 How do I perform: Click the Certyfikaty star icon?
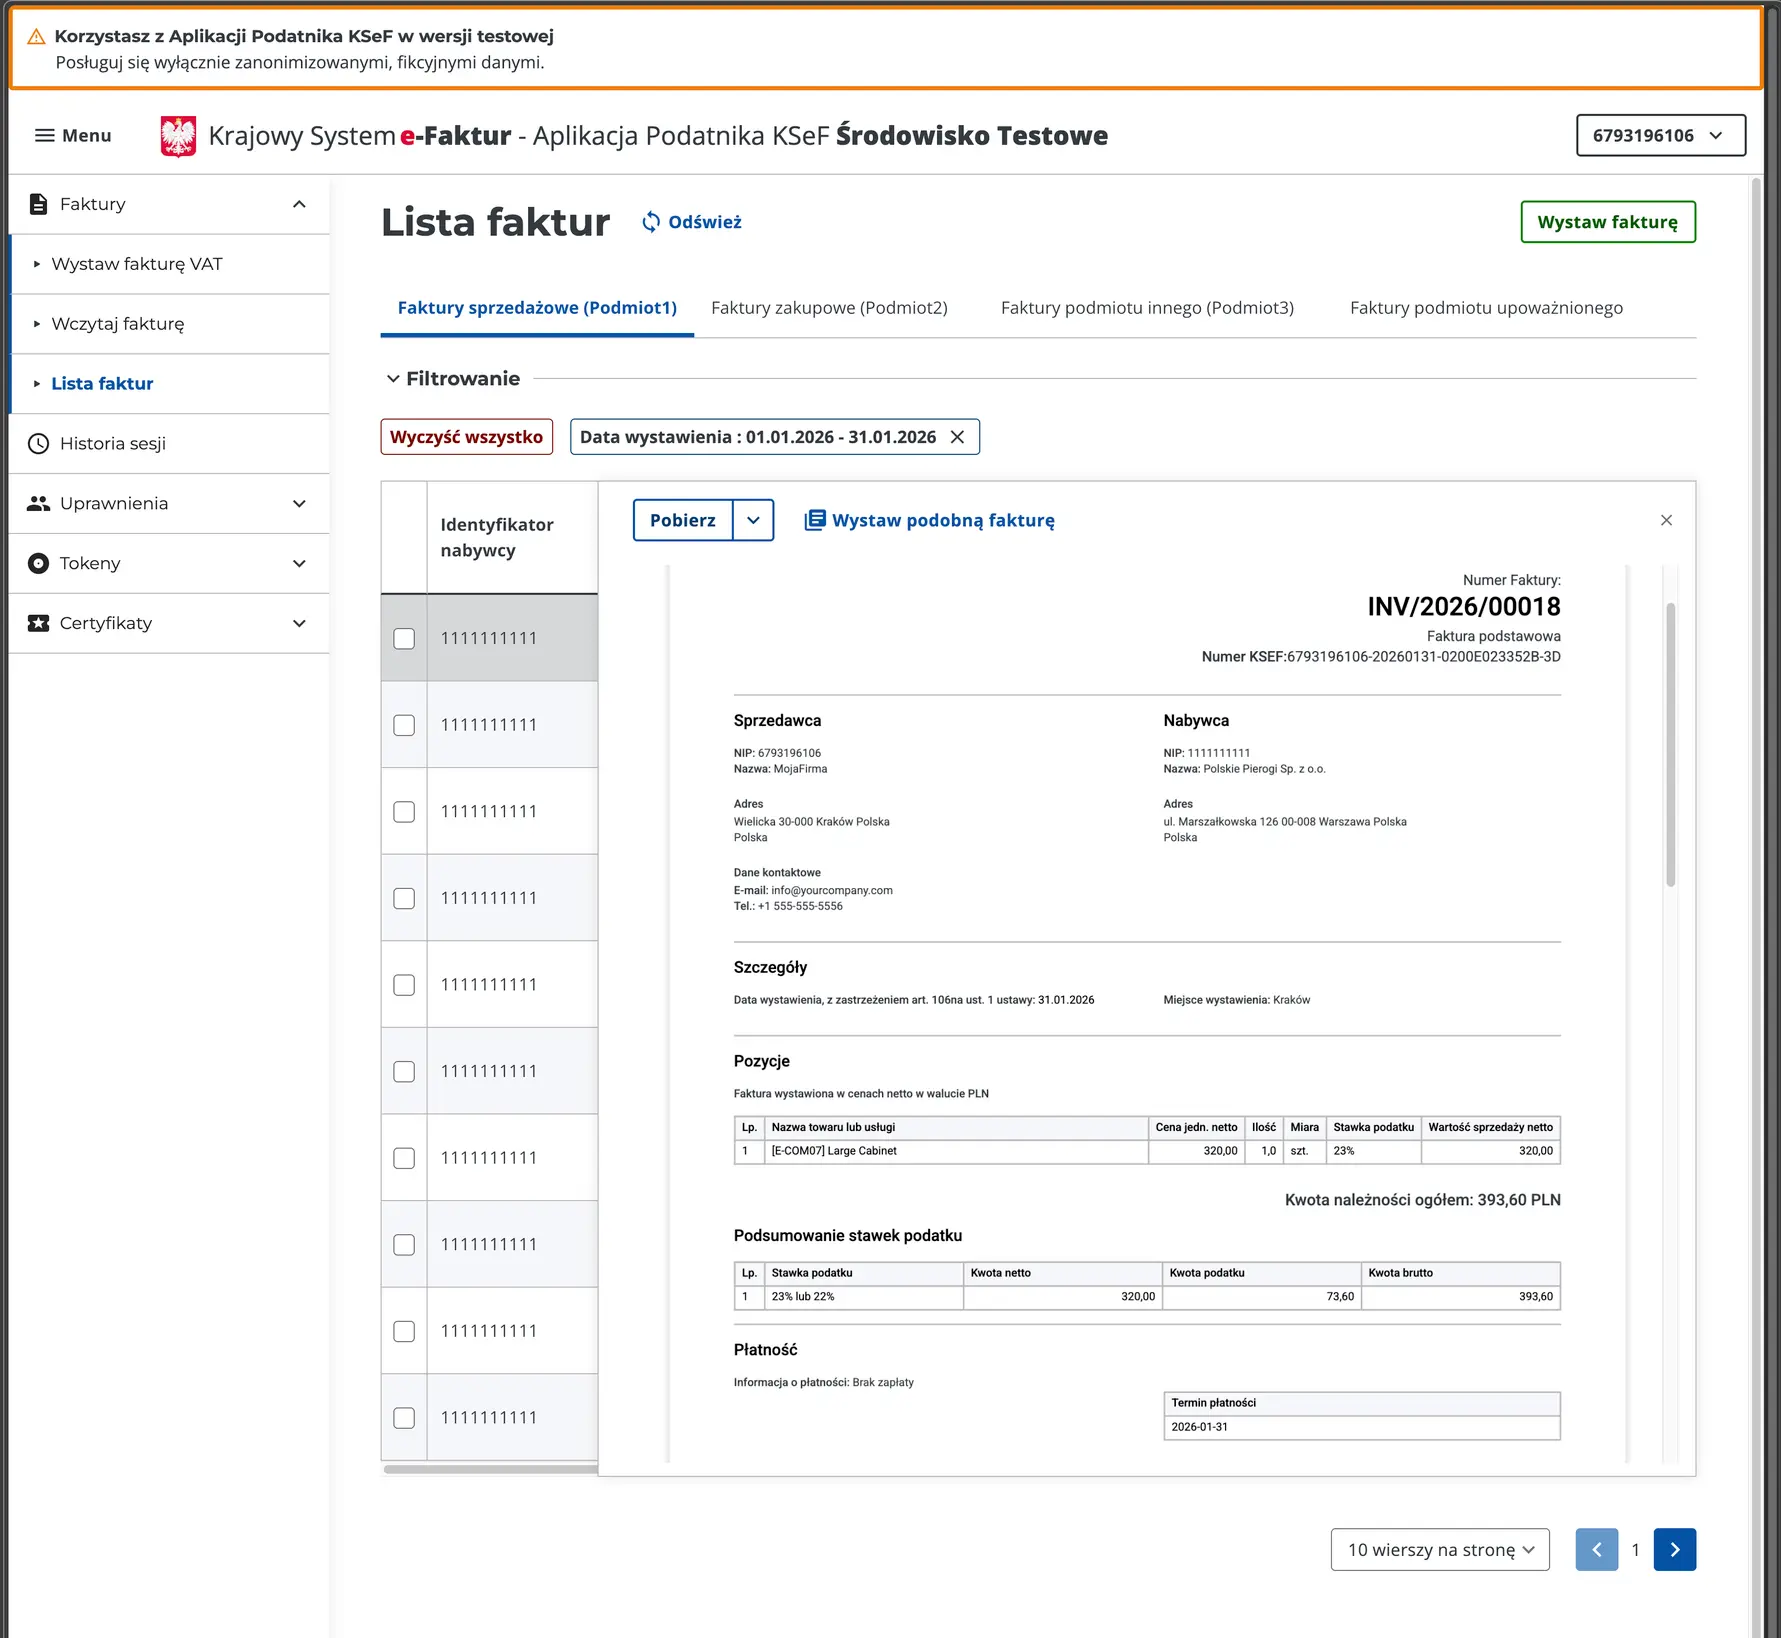(x=38, y=623)
